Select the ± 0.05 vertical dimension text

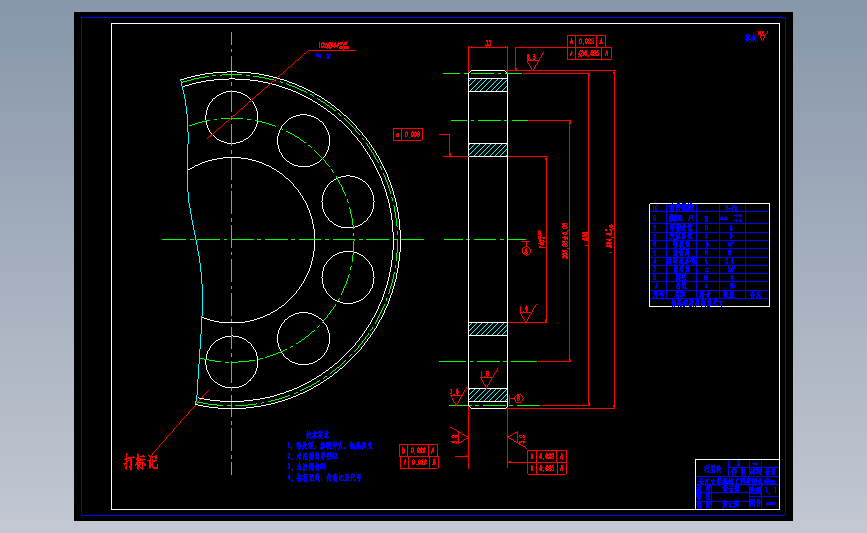[x=565, y=241]
